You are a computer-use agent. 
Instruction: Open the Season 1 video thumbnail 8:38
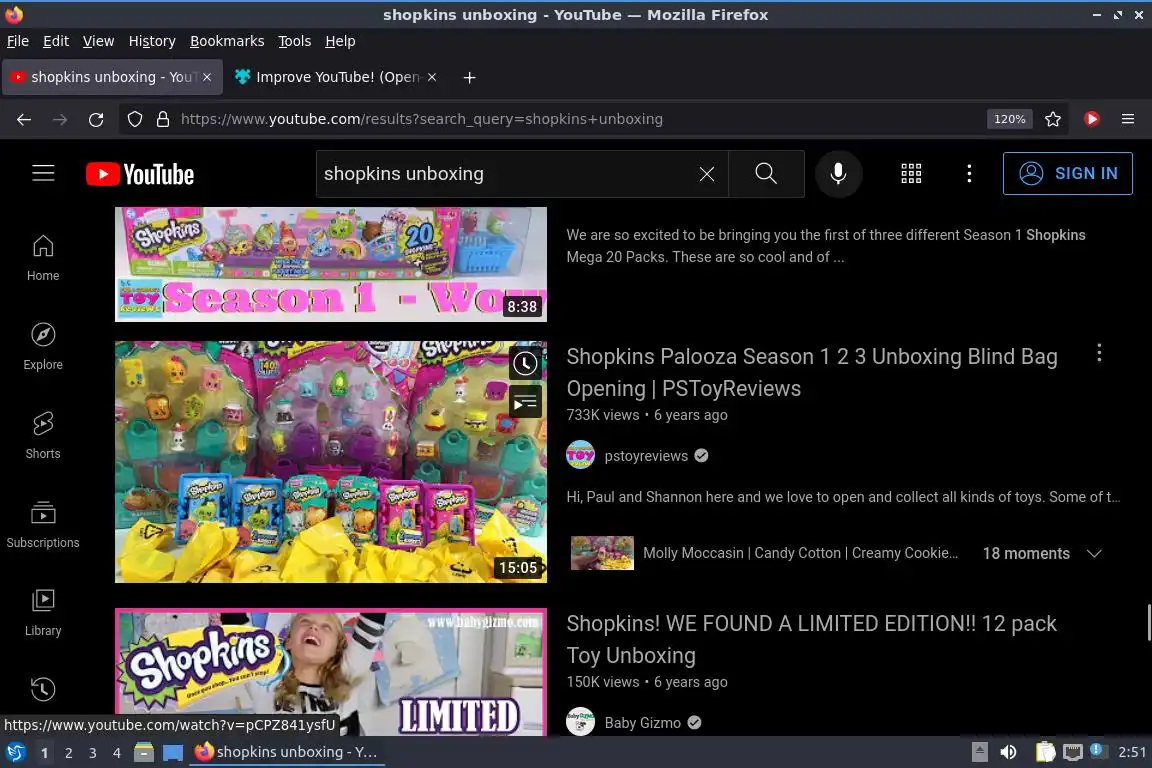(x=331, y=264)
